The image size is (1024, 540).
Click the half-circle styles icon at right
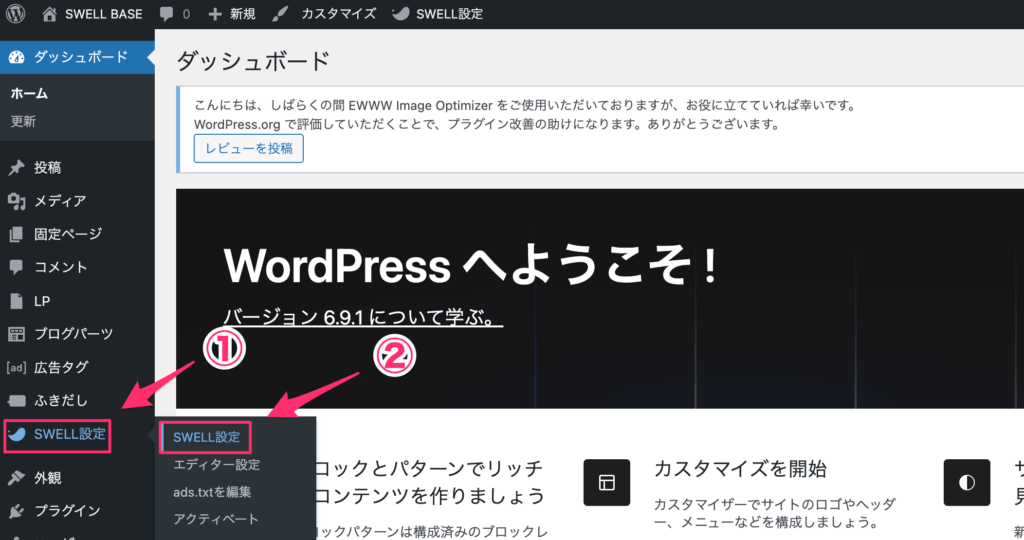(x=966, y=482)
